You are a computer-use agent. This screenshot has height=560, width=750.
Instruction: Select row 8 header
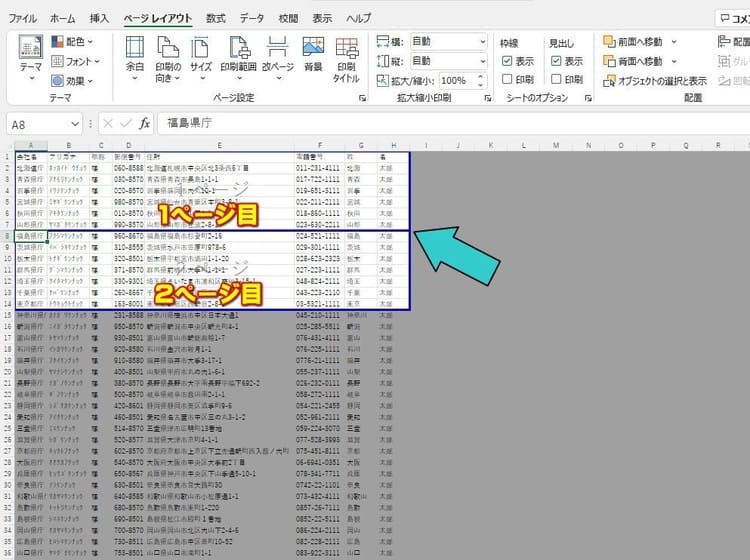point(7,236)
